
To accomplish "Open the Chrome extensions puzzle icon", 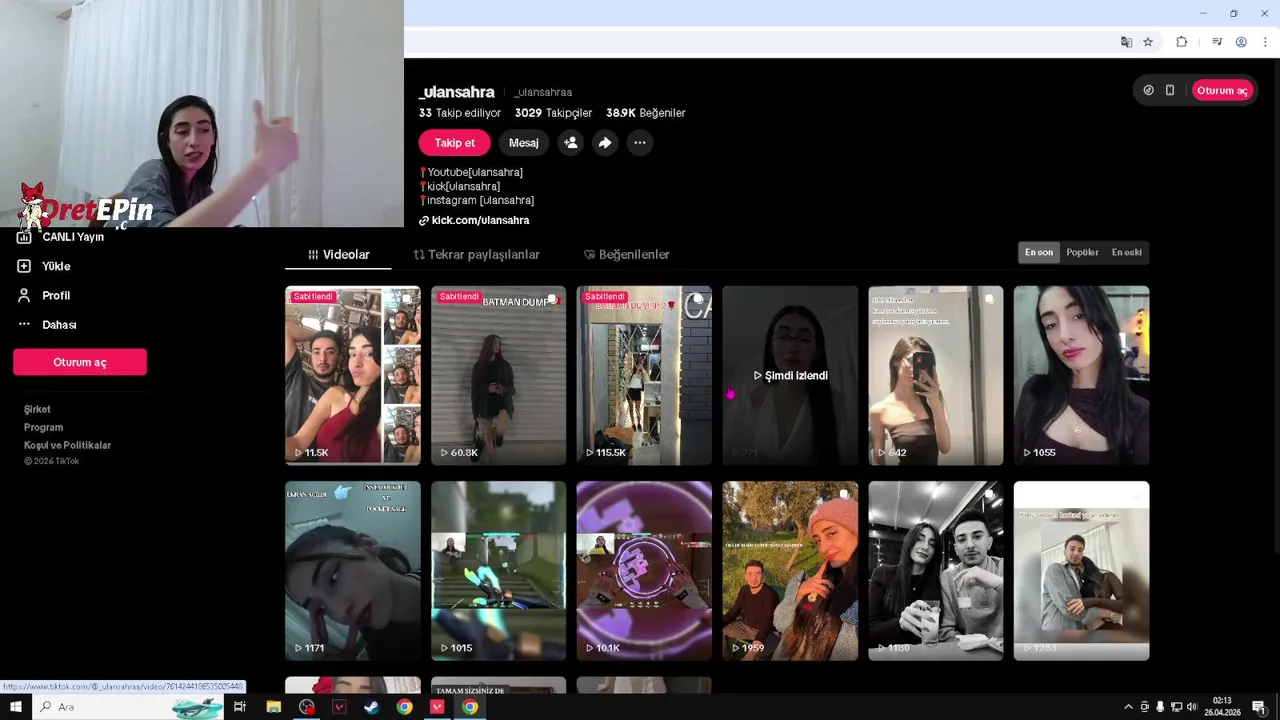I will click(1181, 42).
